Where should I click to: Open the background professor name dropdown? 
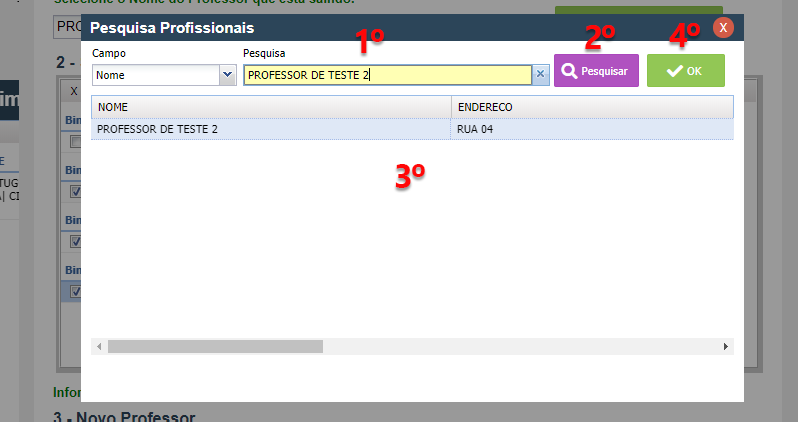pos(67,27)
